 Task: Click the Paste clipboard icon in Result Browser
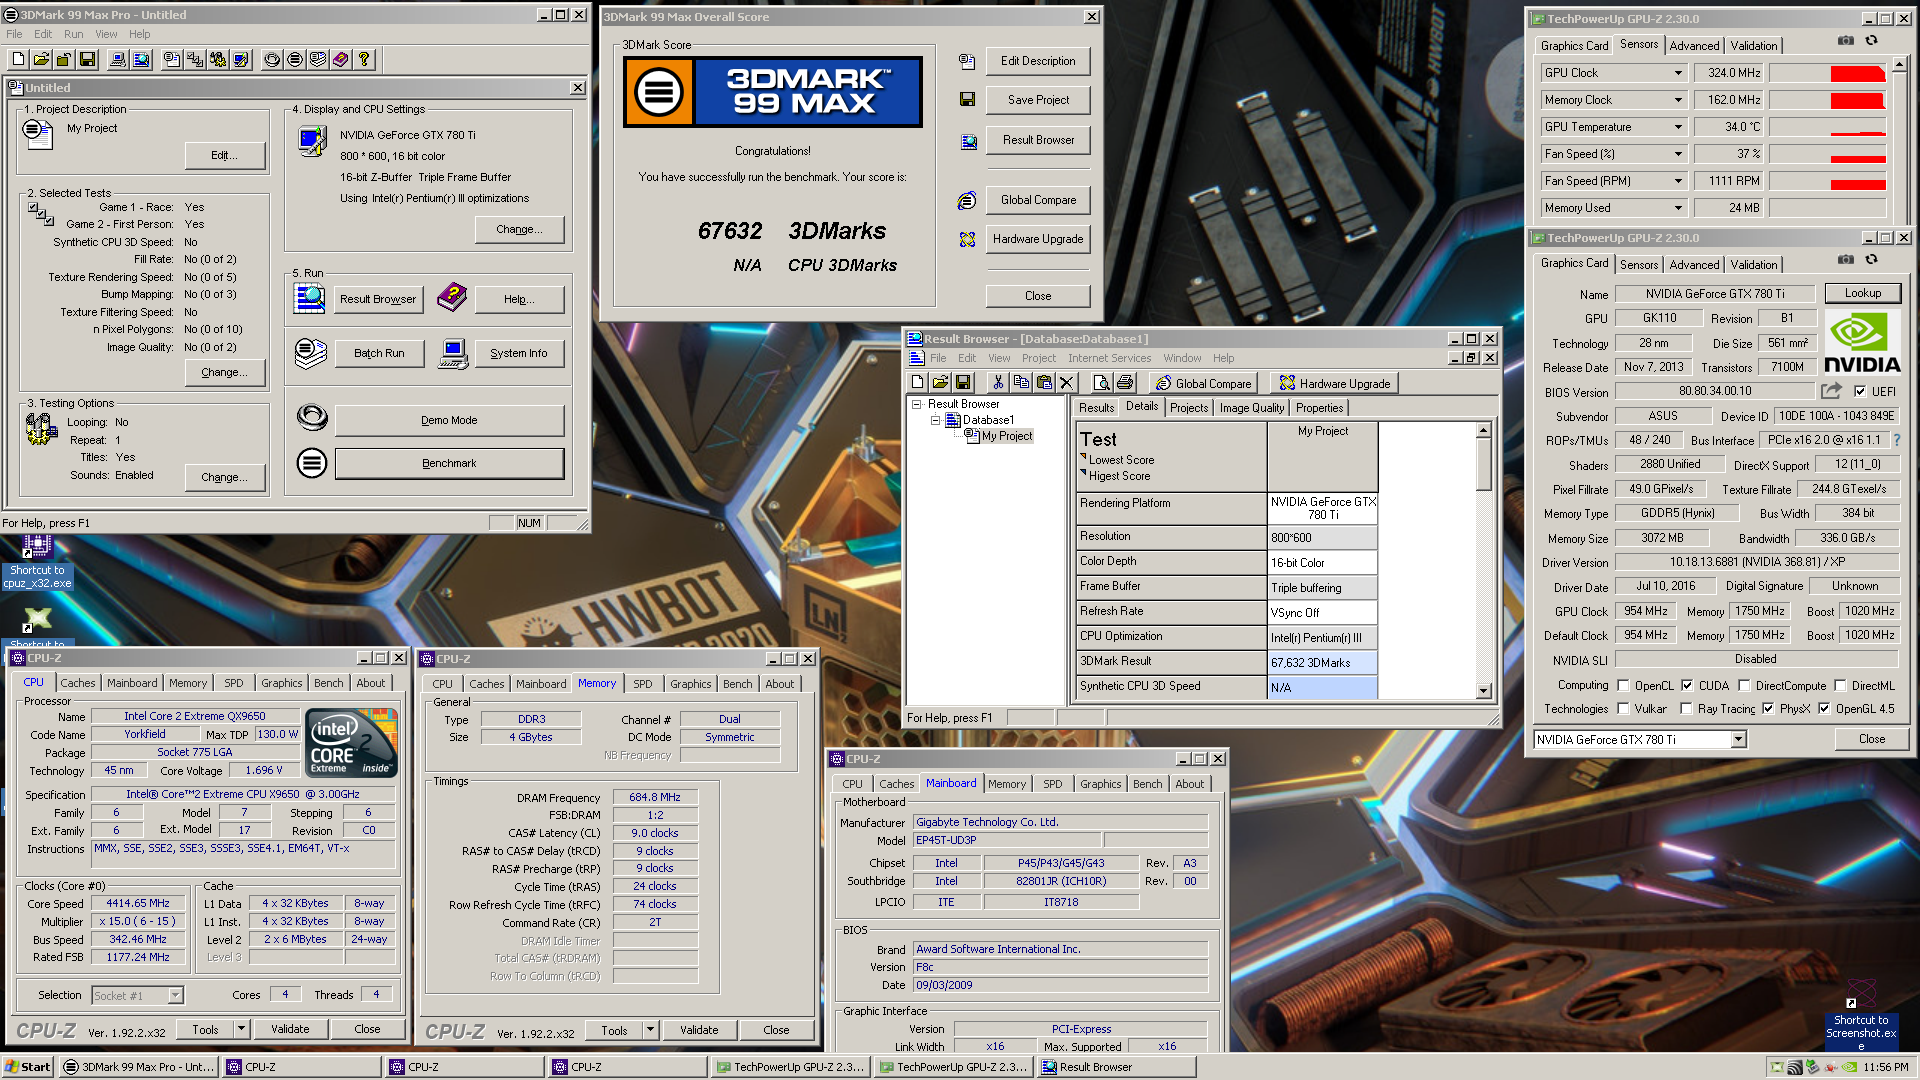(1044, 383)
